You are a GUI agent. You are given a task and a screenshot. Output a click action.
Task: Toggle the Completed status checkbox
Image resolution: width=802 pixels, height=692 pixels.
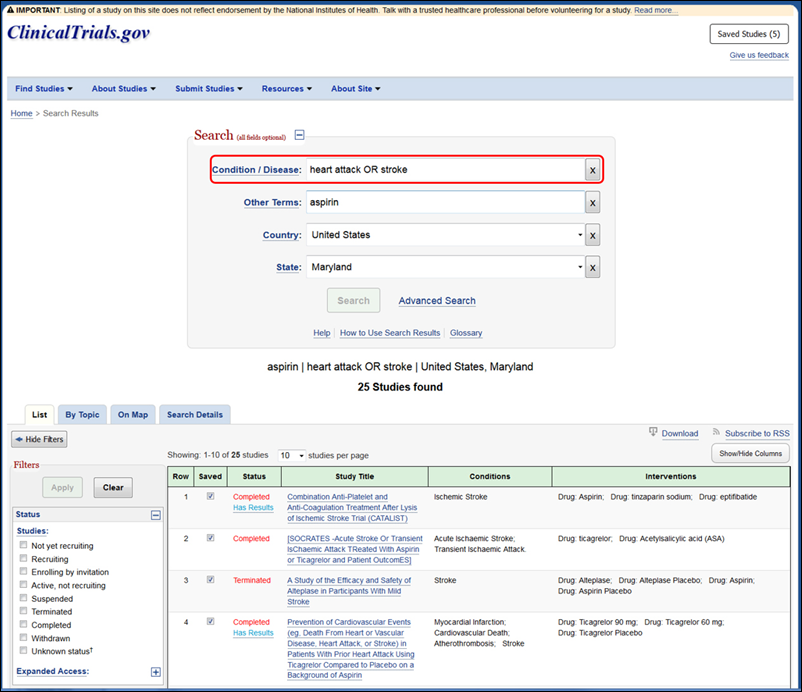[24, 624]
